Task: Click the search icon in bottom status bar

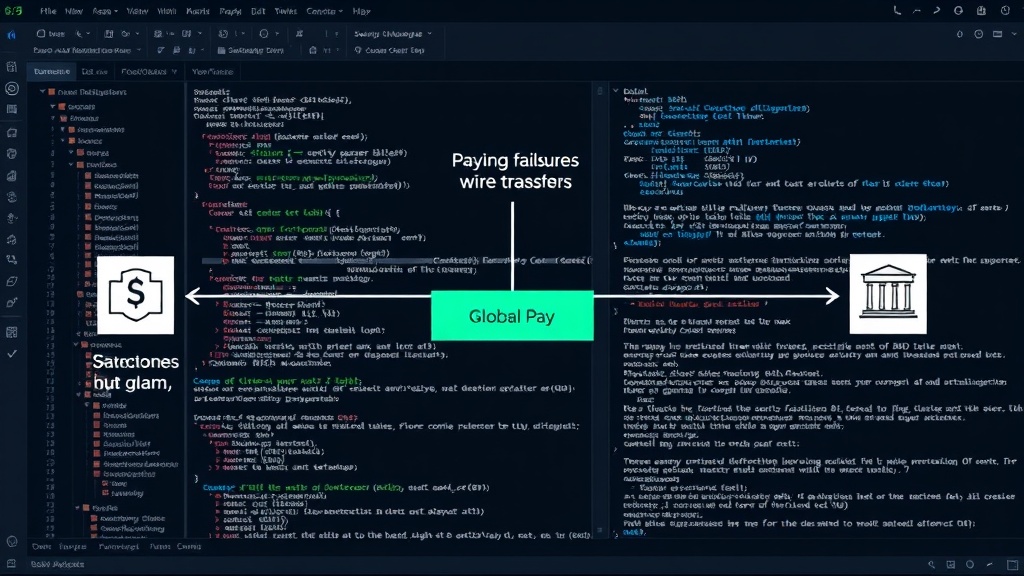Action: [931, 564]
